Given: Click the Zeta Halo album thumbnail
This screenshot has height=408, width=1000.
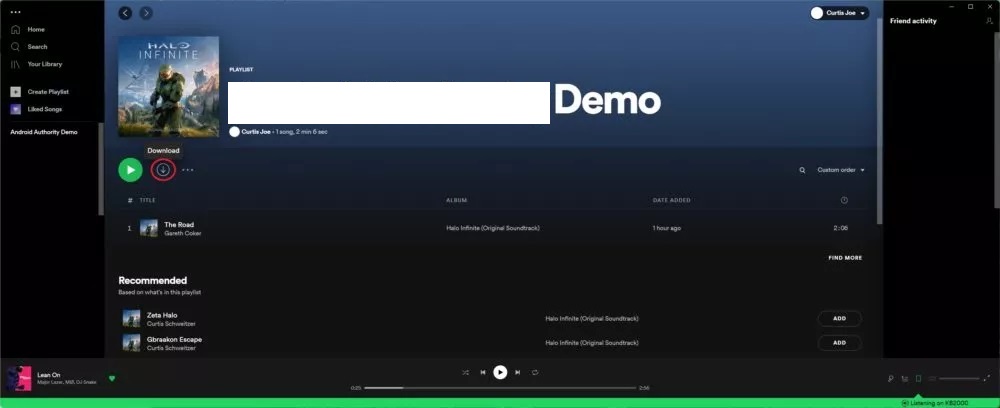Looking at the screenshot, I should pyautogui.click(x=131, y=319).
